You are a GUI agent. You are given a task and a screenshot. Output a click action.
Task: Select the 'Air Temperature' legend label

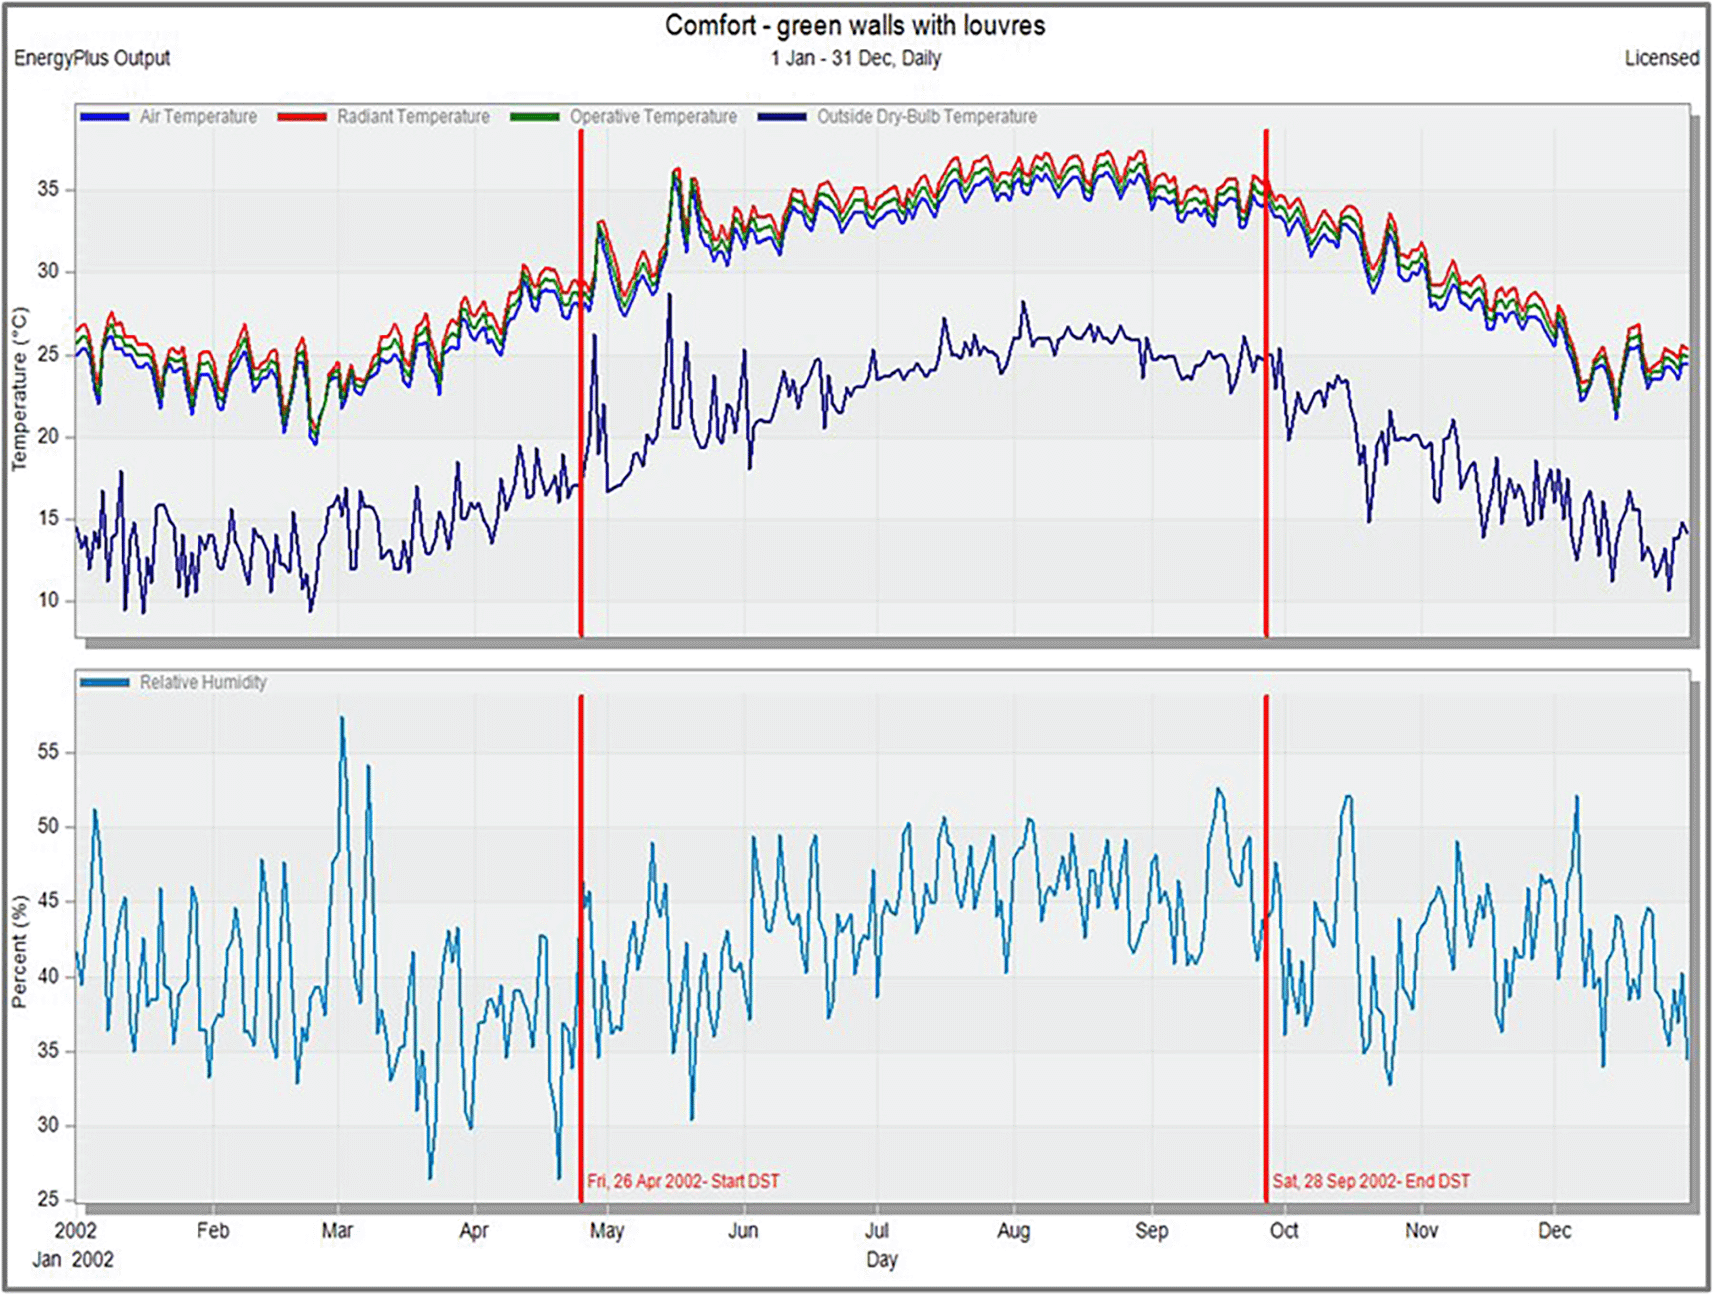click(198, 117)
